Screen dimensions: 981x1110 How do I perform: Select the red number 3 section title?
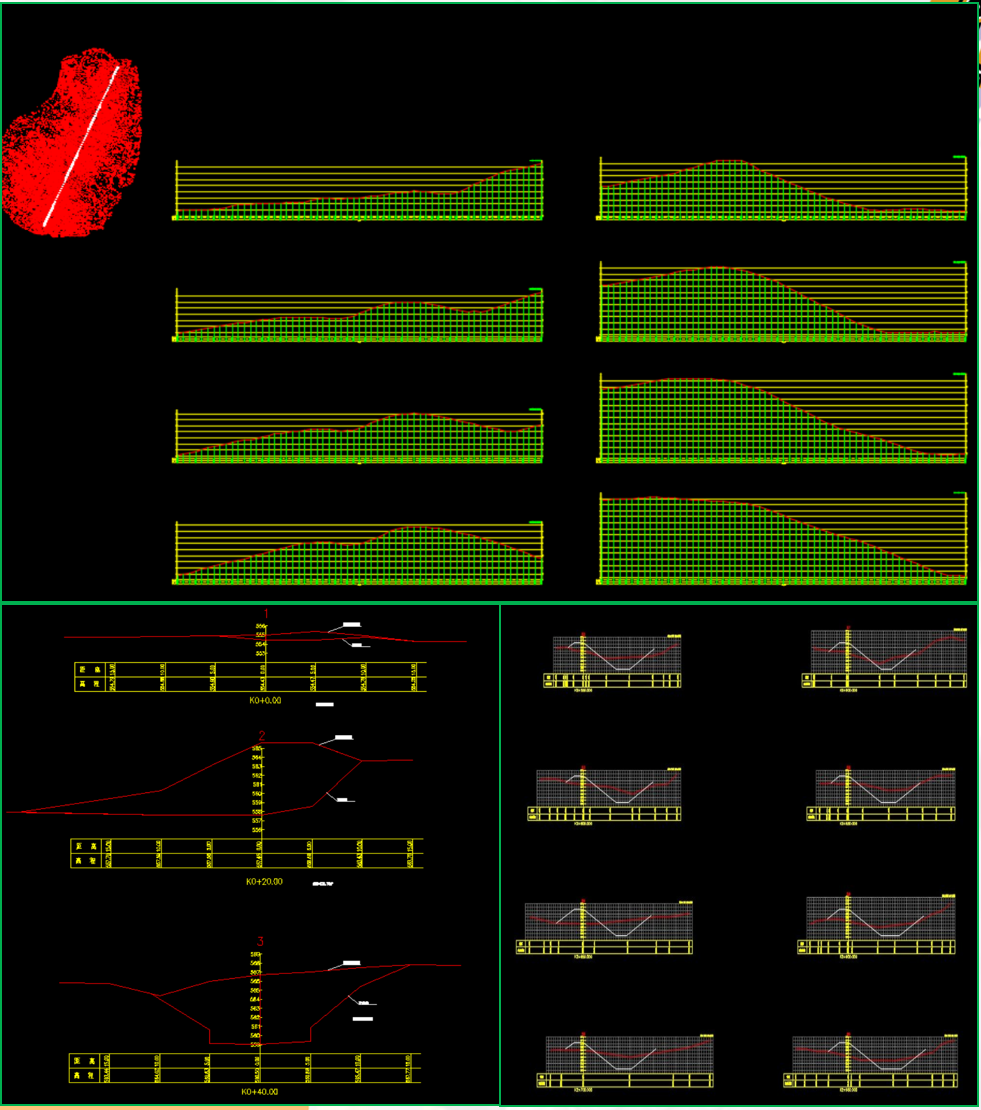[x=261, y=941]
